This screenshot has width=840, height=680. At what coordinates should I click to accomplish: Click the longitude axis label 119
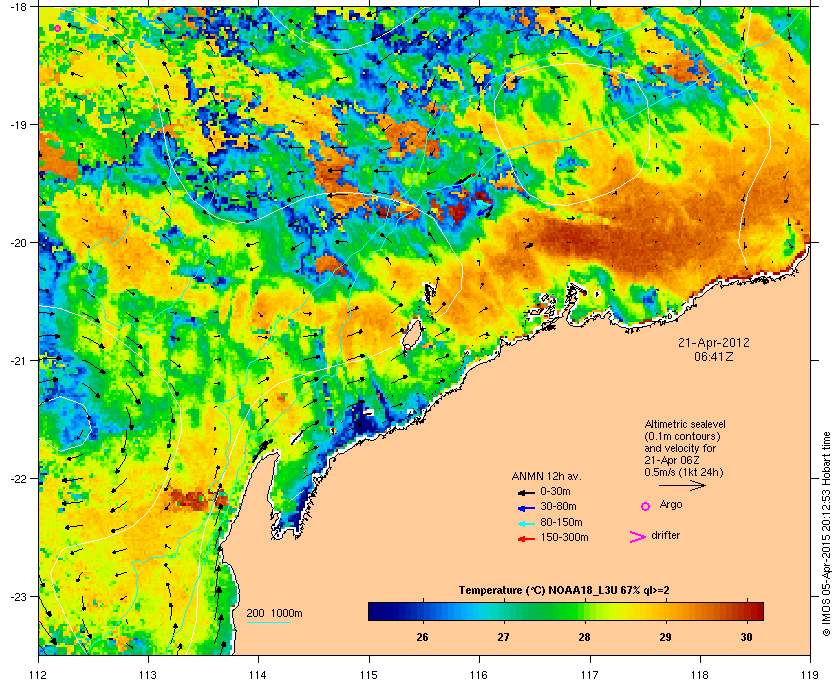point(810,675)
